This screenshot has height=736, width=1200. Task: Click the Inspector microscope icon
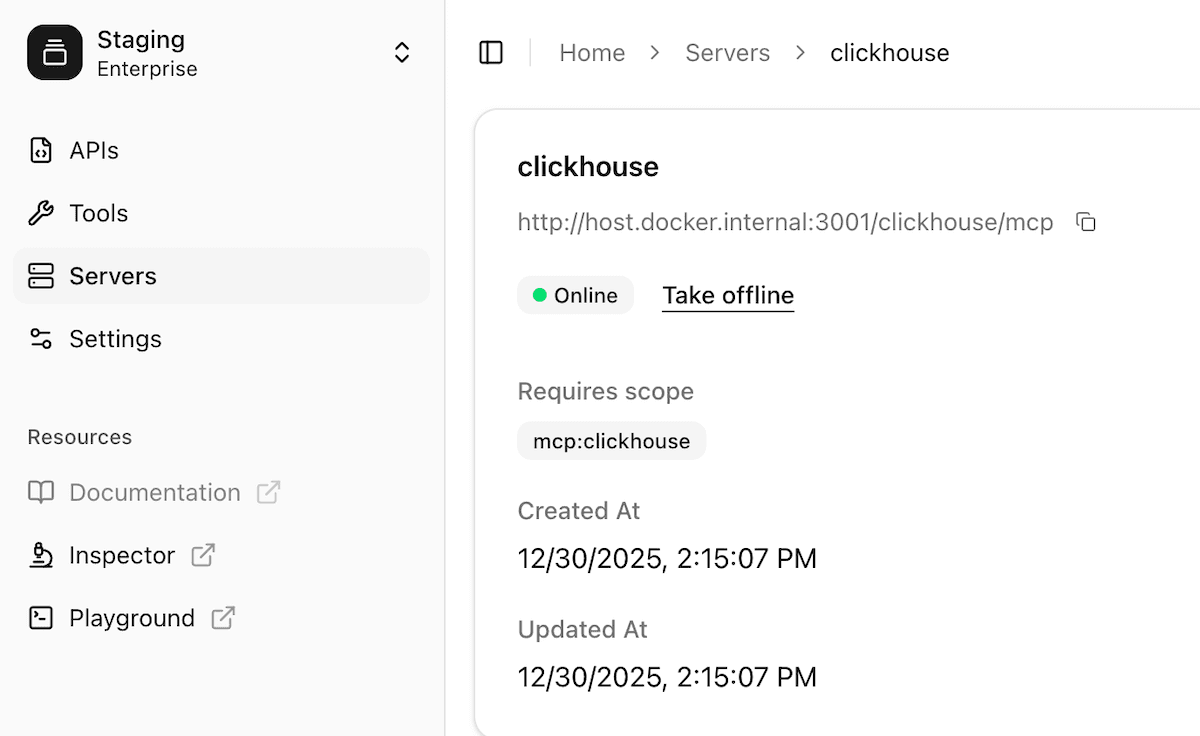(41, 555)
